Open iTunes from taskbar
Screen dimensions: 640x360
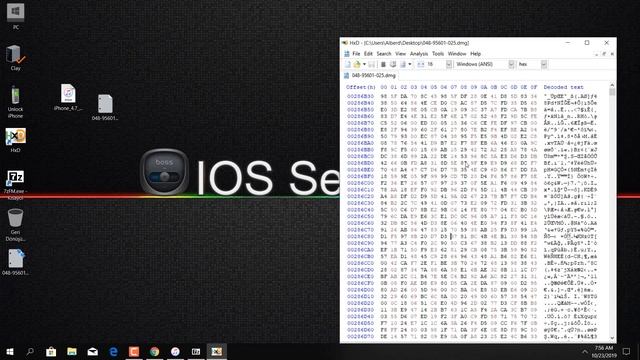(x=175, y=351)
